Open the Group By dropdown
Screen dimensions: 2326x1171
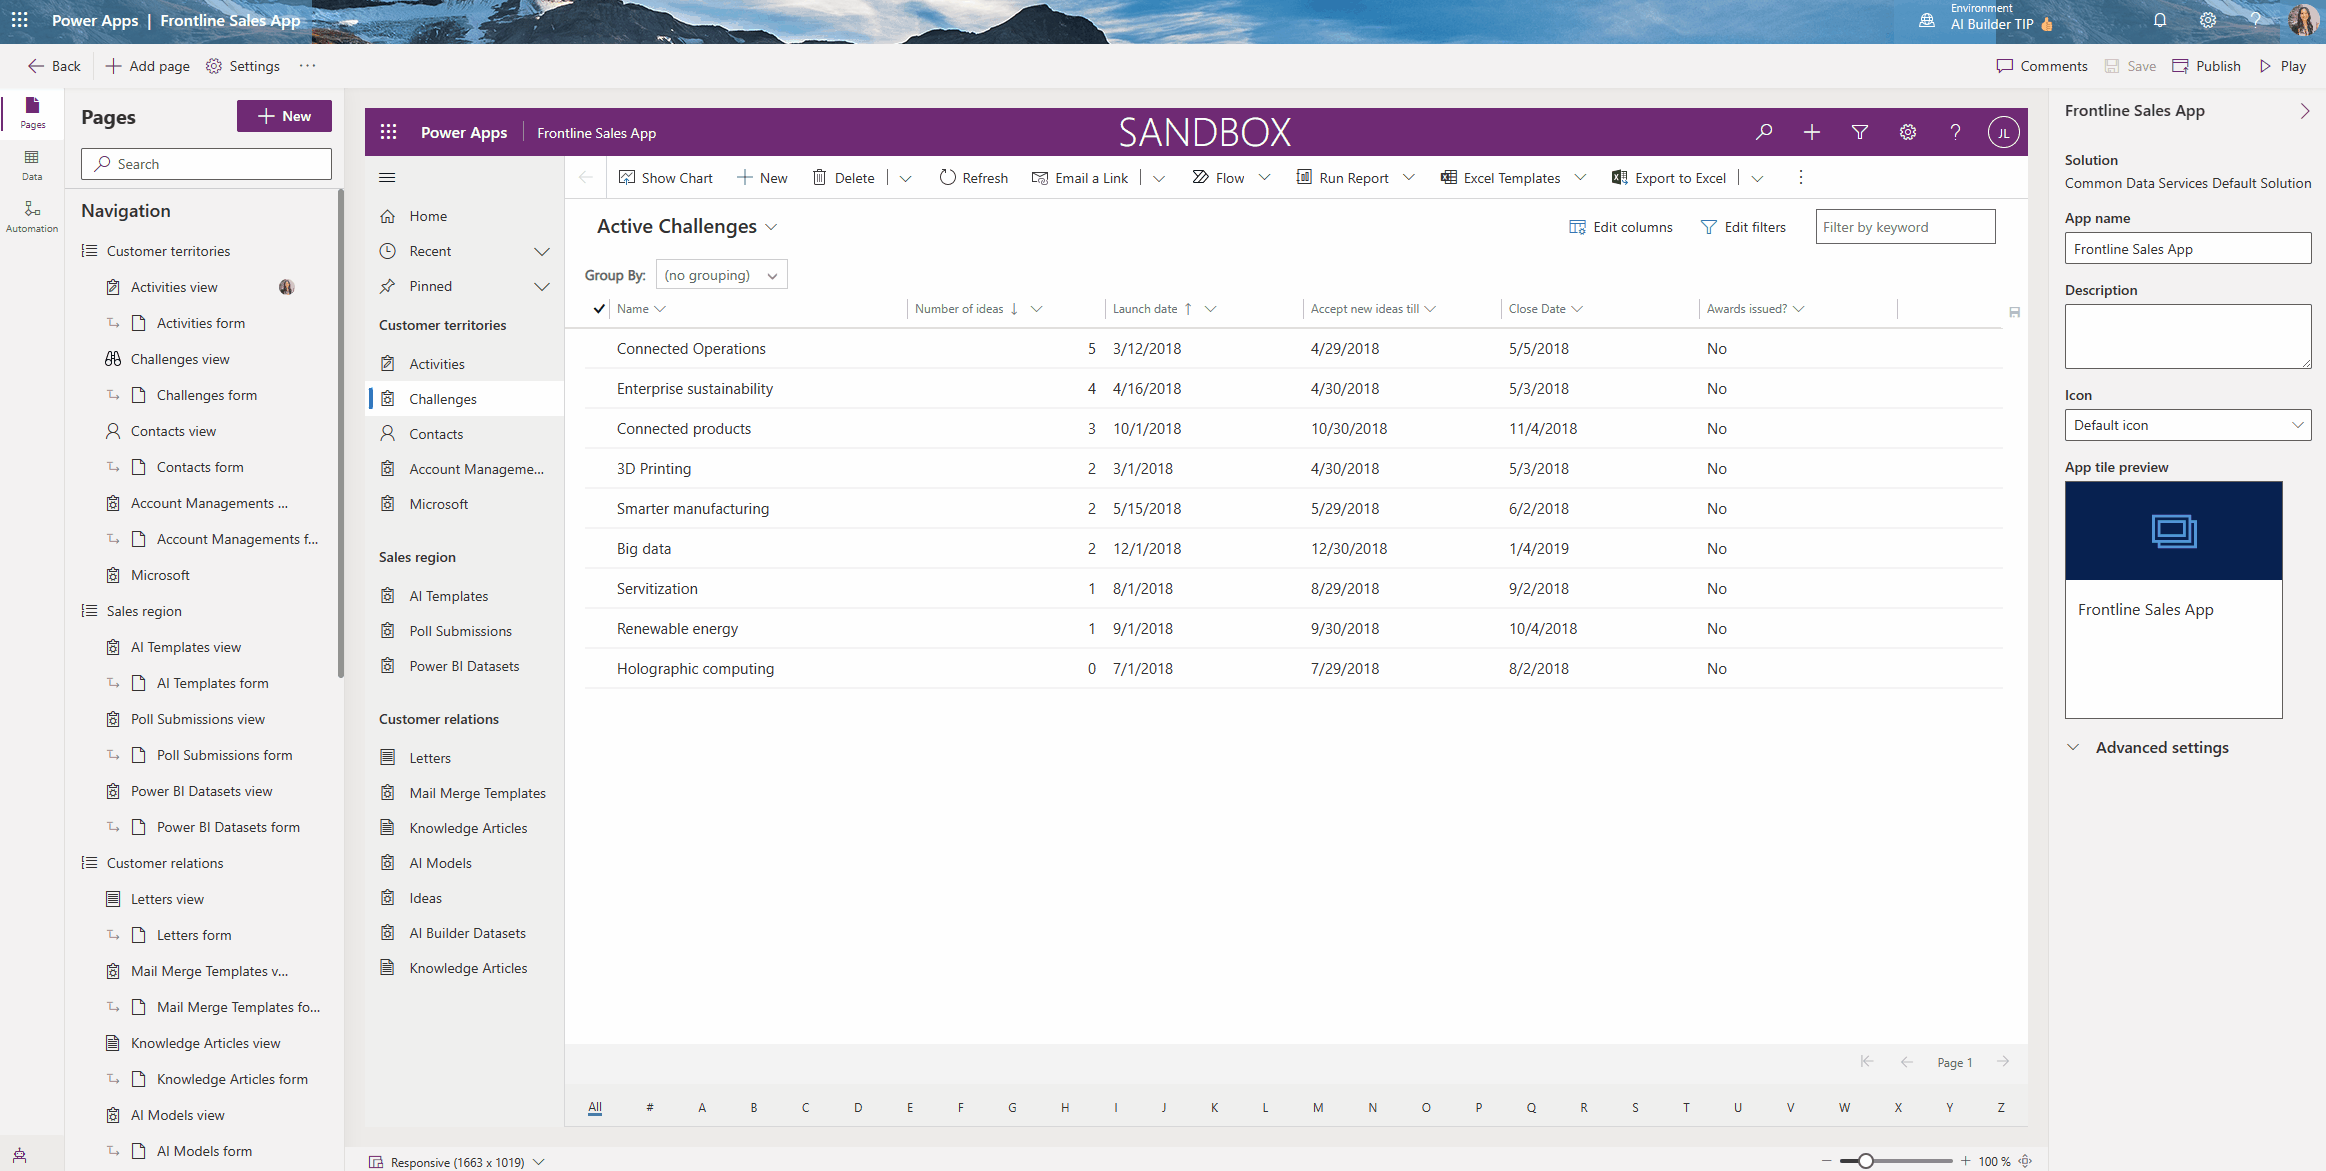click(x=721, y=274)
